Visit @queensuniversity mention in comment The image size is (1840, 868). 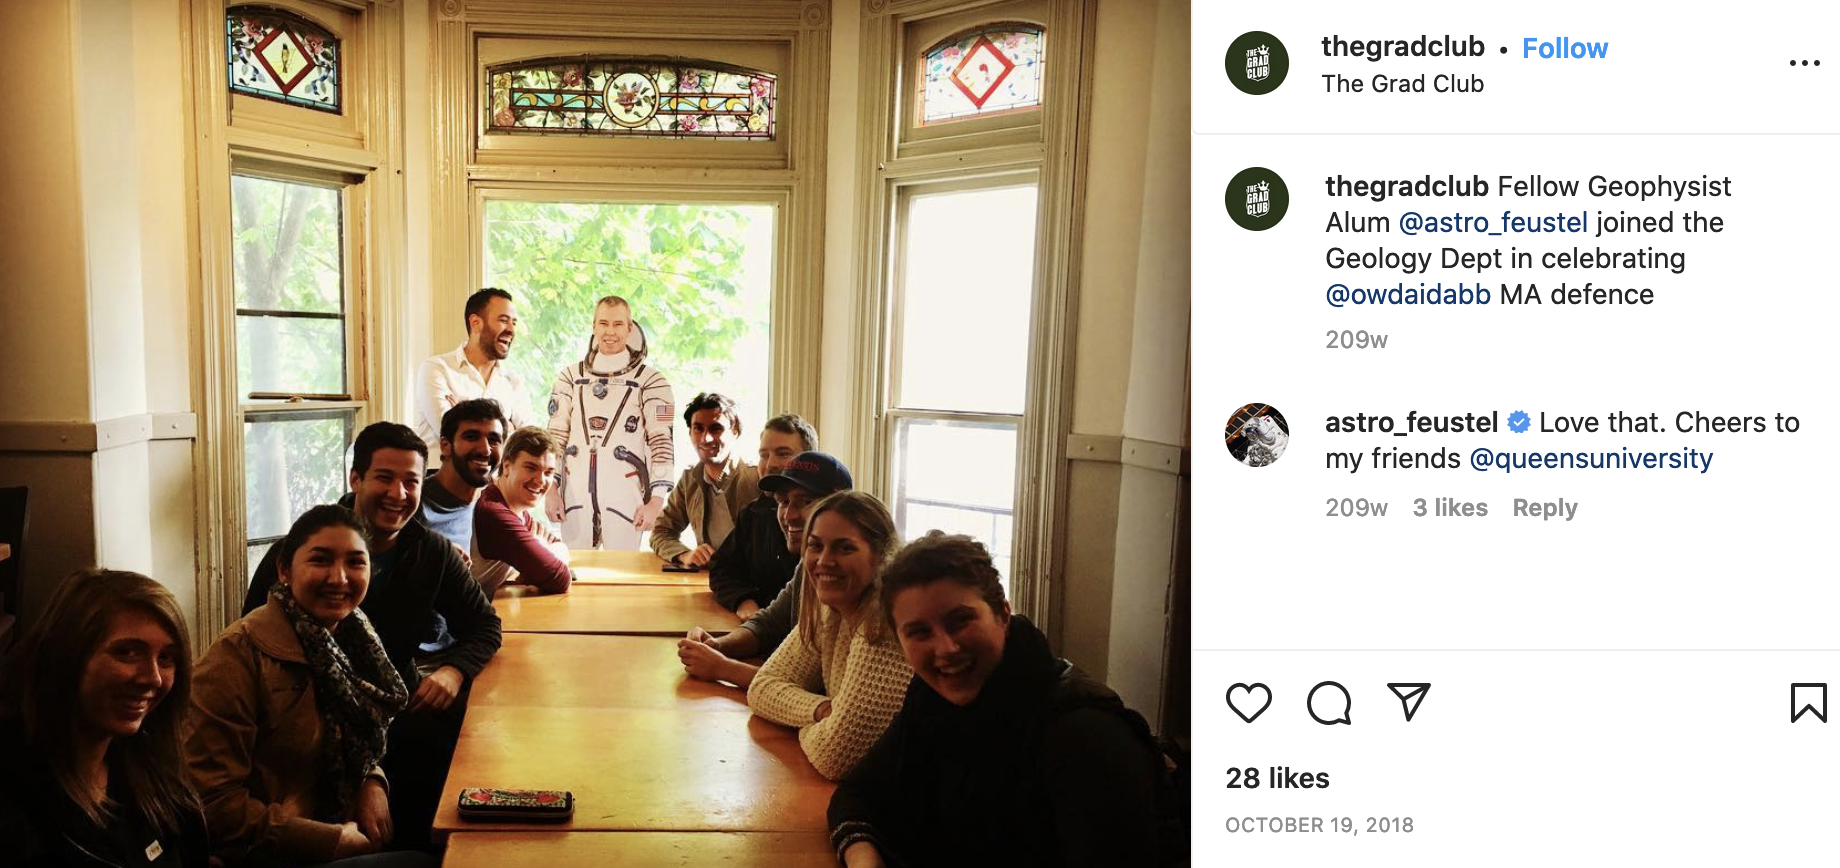1591,458
